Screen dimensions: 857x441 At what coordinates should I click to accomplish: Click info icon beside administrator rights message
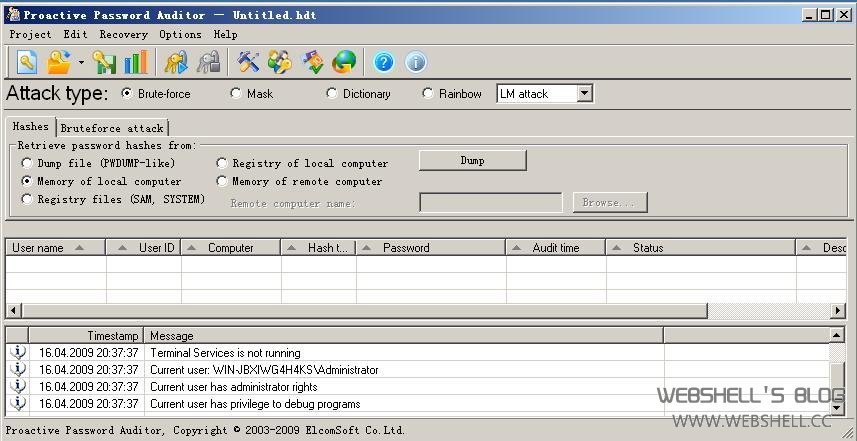point(17,386)
